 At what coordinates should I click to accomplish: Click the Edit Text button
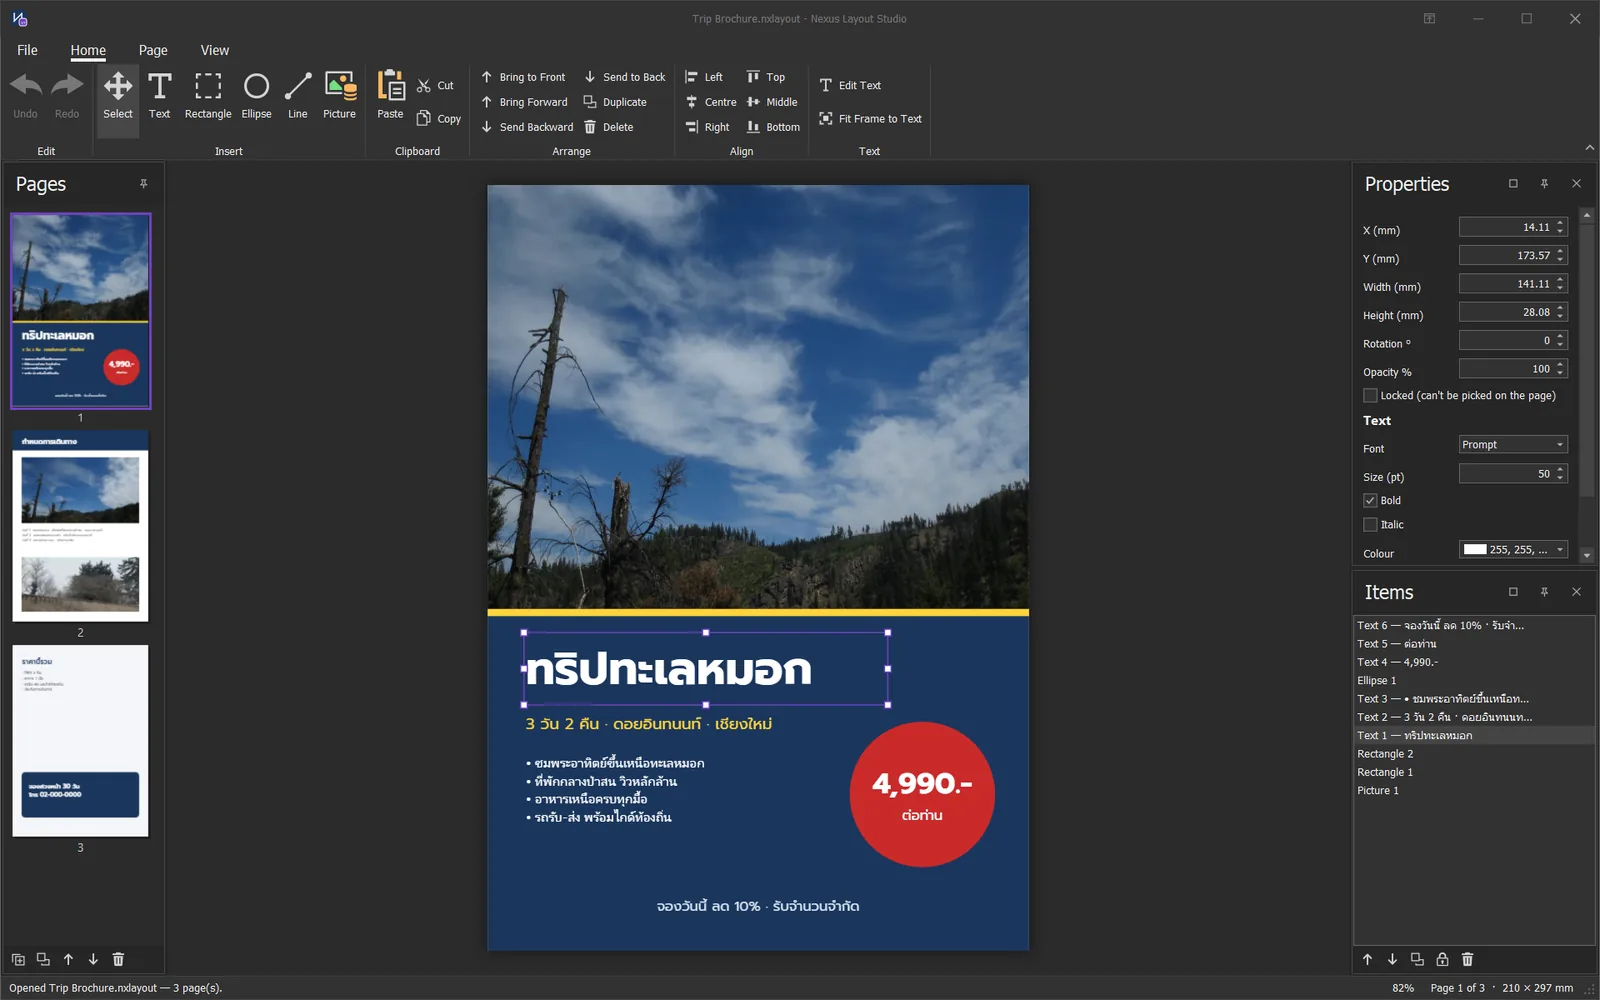(x=850, y=86)
